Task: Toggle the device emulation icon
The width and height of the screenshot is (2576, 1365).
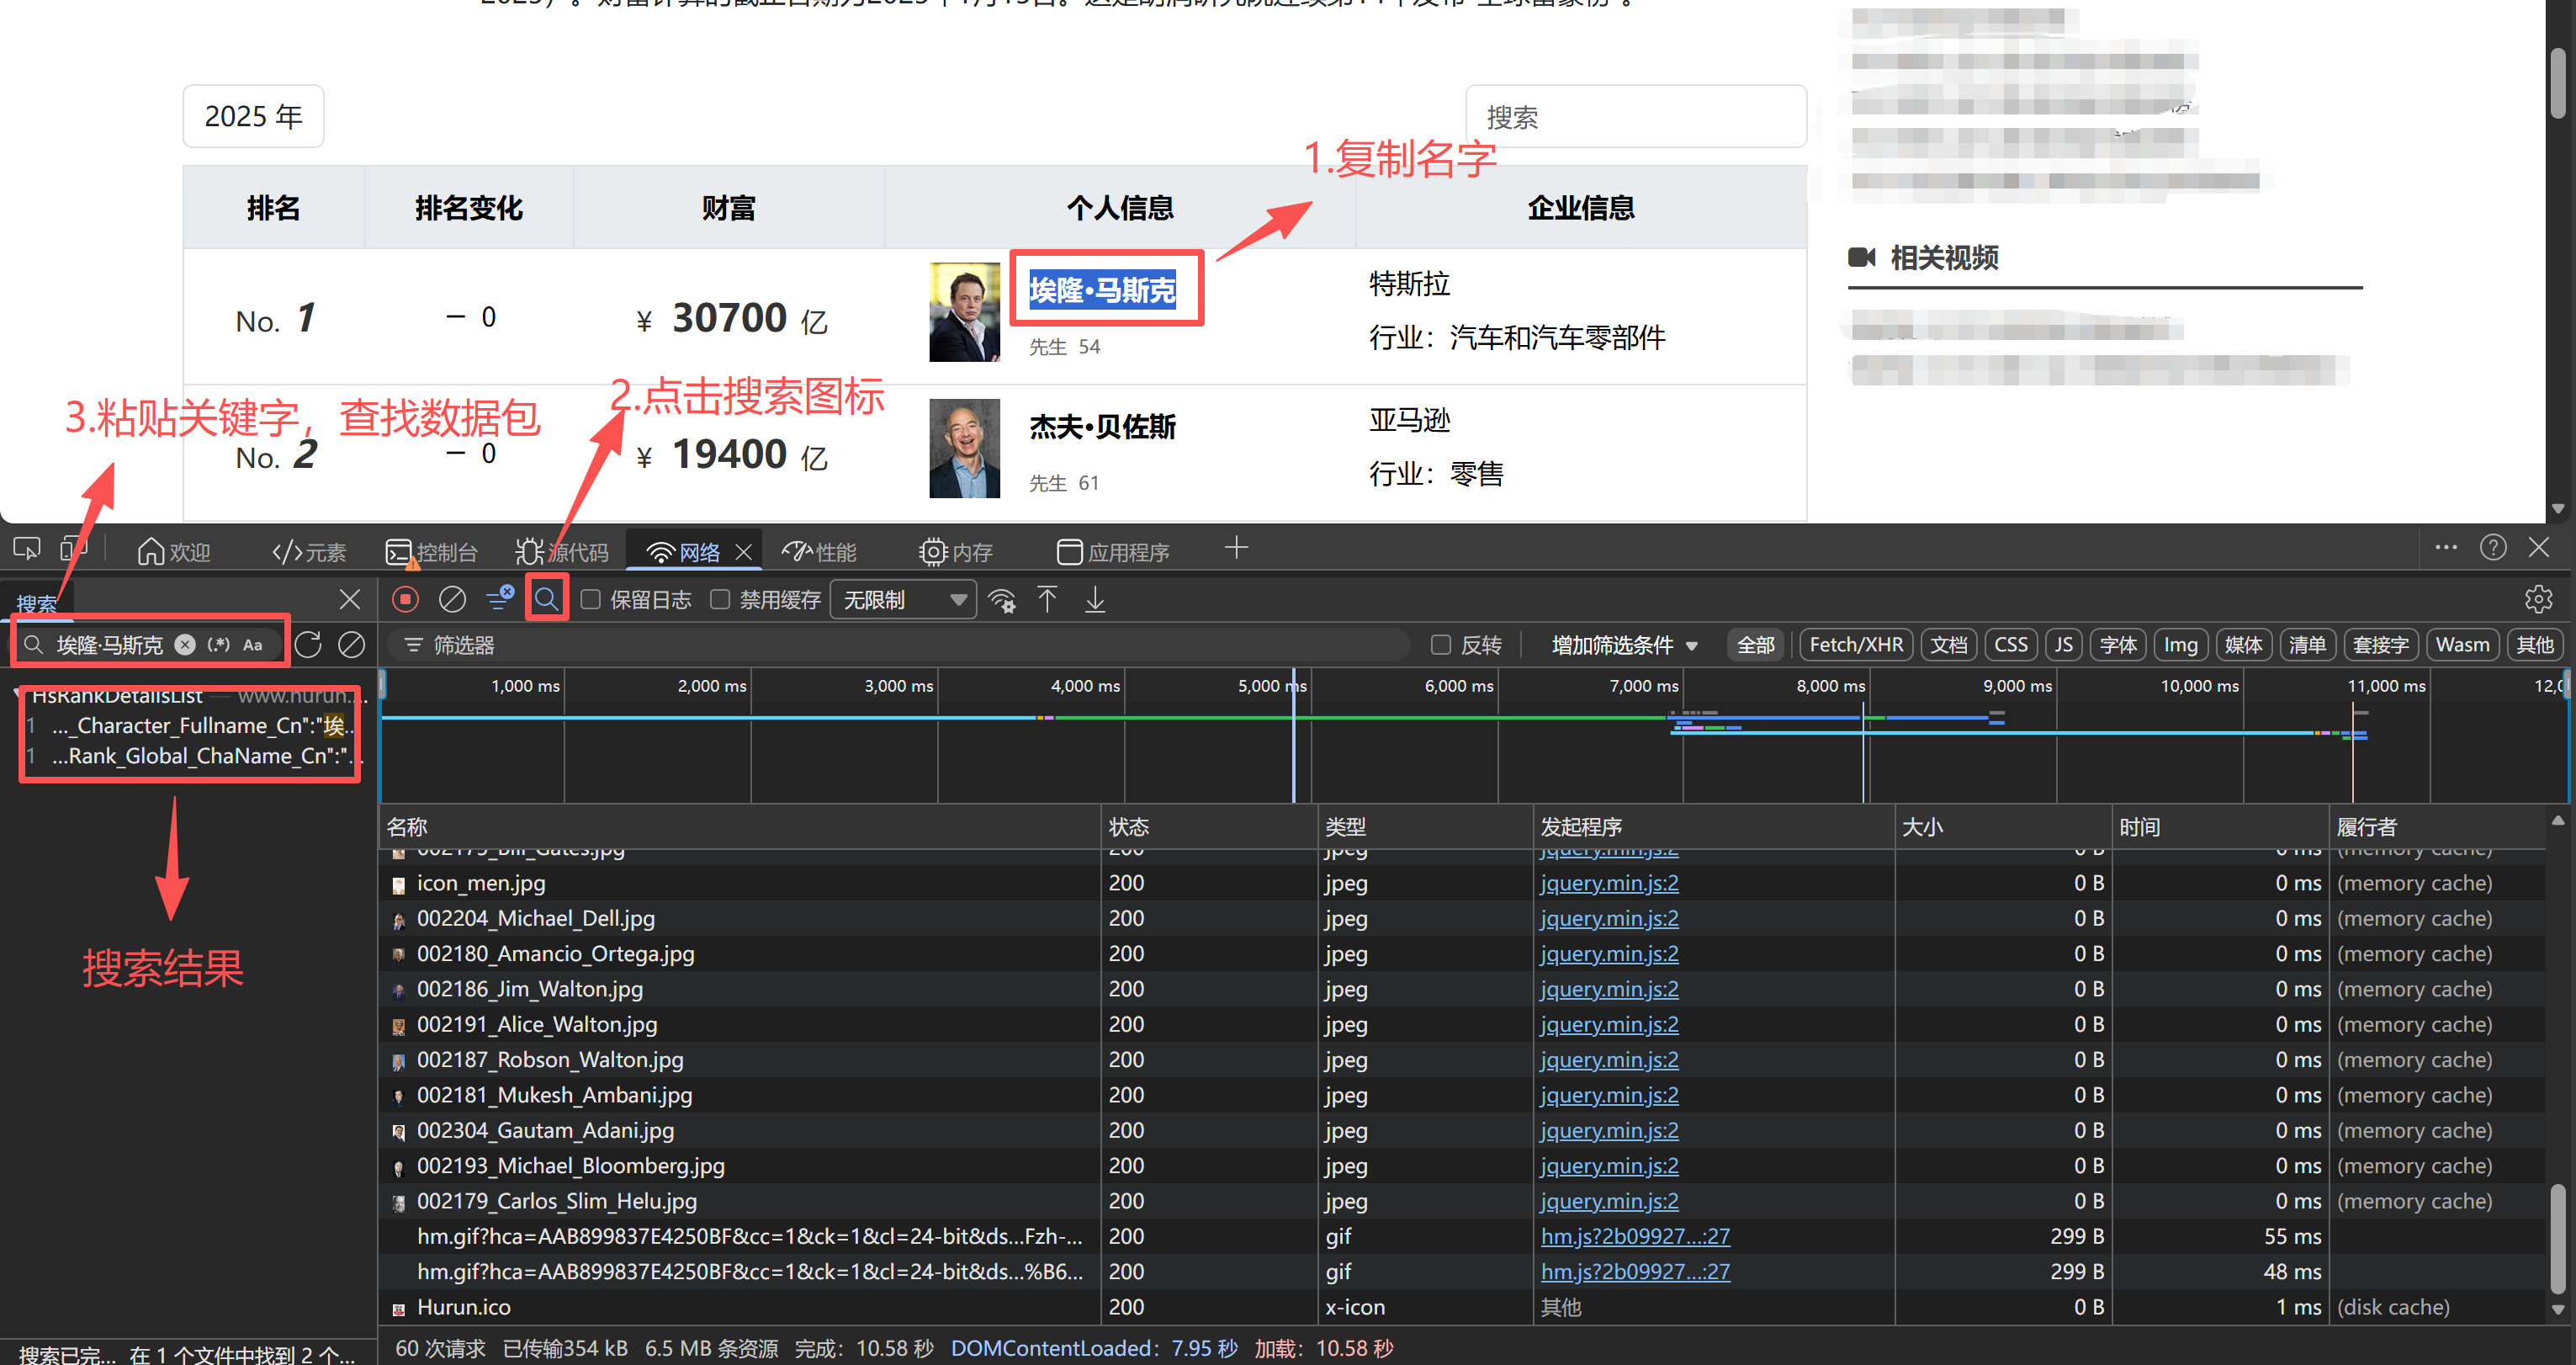Action: [x=72, y=549]
